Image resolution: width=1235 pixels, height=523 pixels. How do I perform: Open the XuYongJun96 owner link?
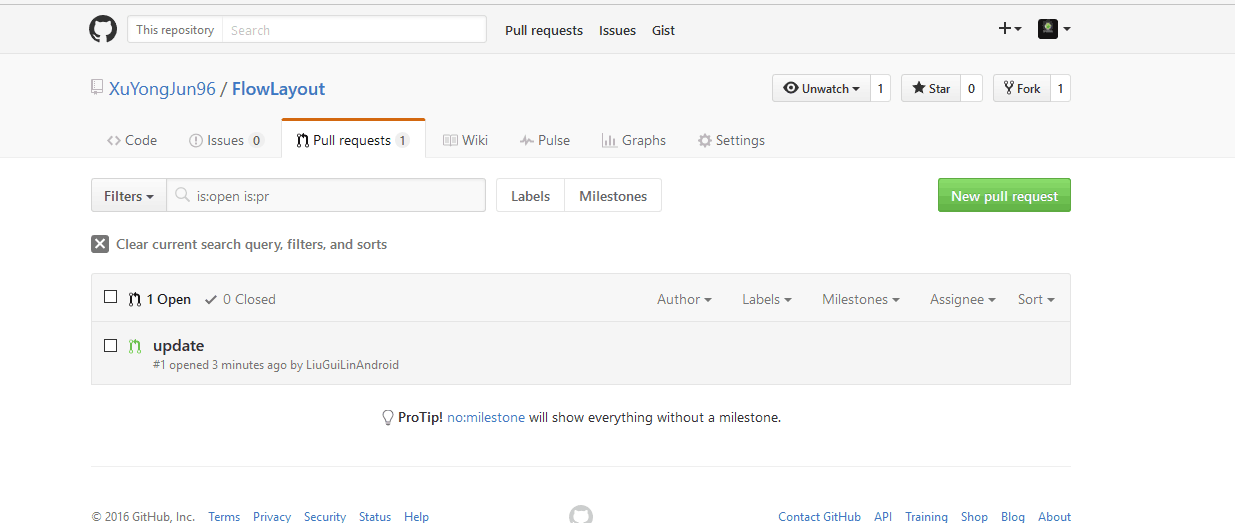point(162,89)
